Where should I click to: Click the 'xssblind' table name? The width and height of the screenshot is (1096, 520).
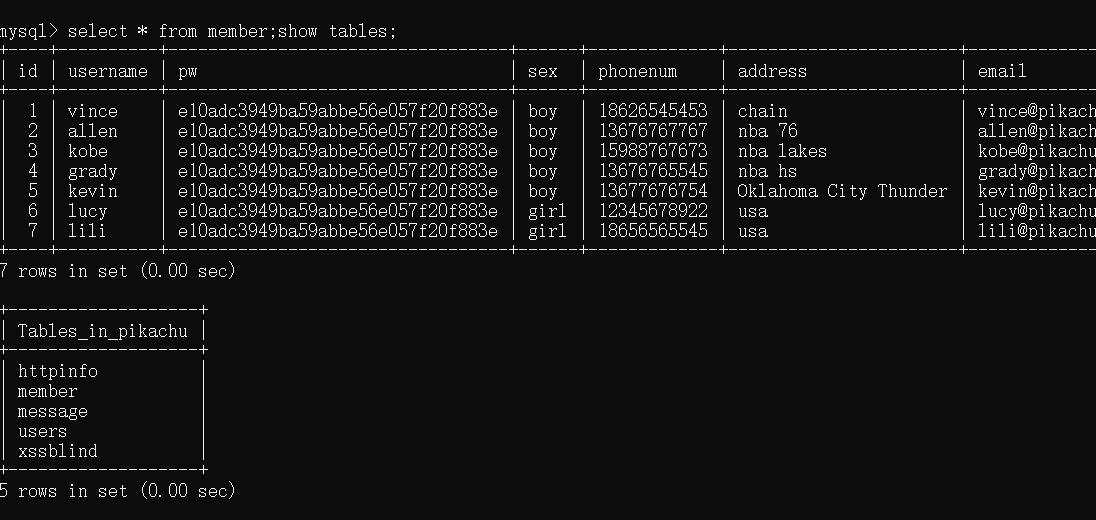57,451
